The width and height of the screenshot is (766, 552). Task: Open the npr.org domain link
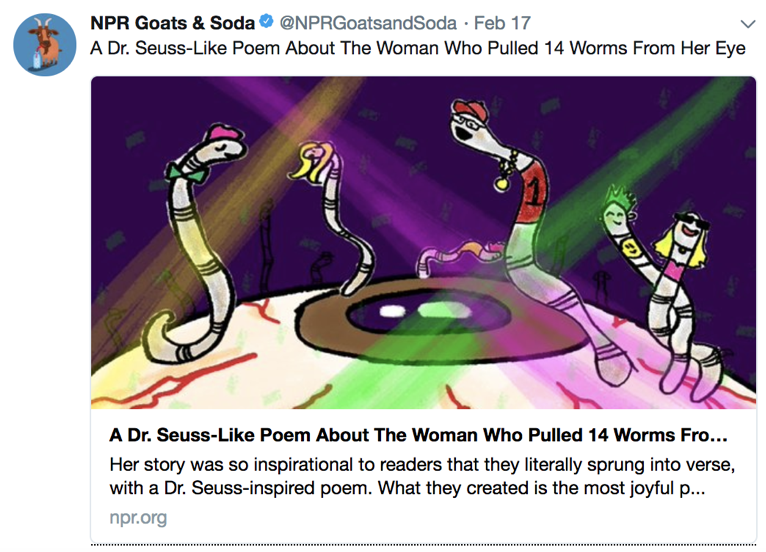tap(138, 518)
